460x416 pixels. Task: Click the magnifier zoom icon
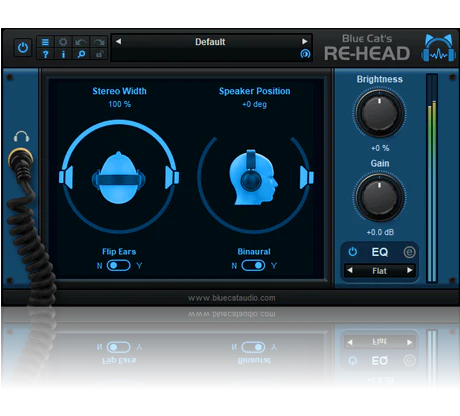(81, 54)
